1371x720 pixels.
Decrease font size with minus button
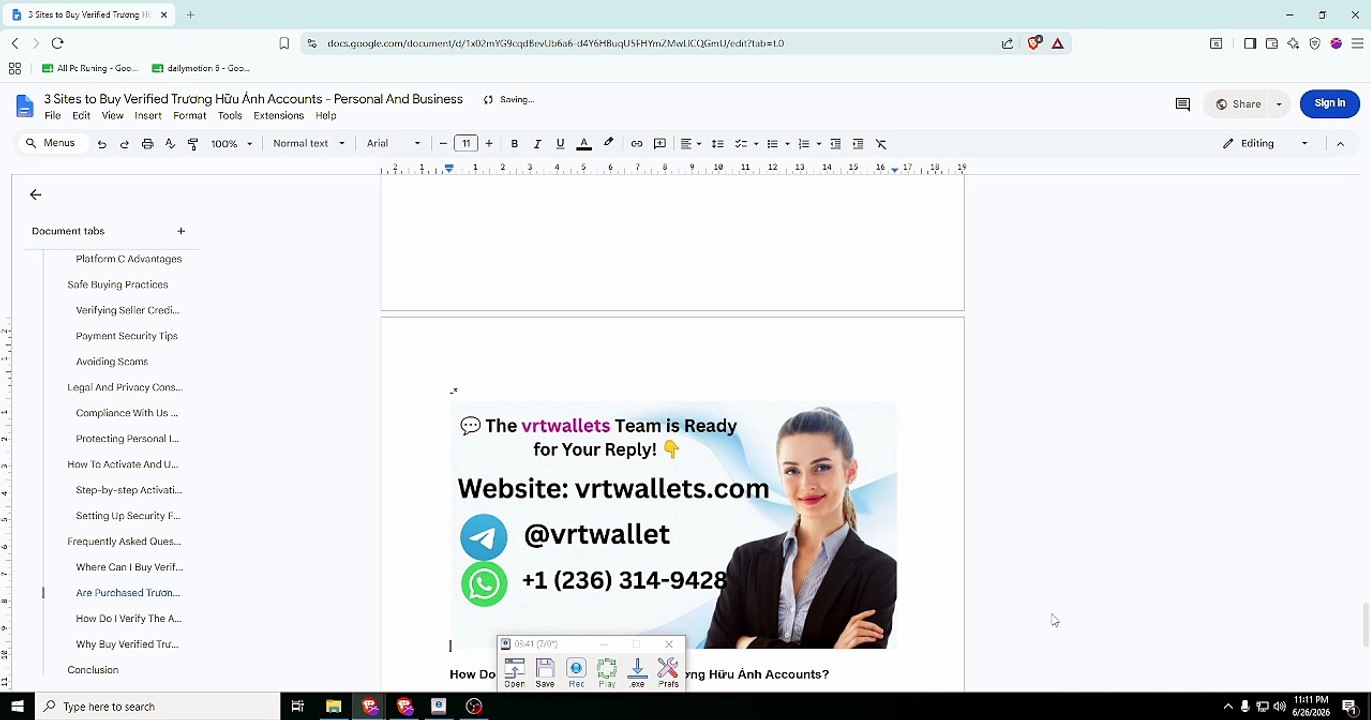coord(443,144)
